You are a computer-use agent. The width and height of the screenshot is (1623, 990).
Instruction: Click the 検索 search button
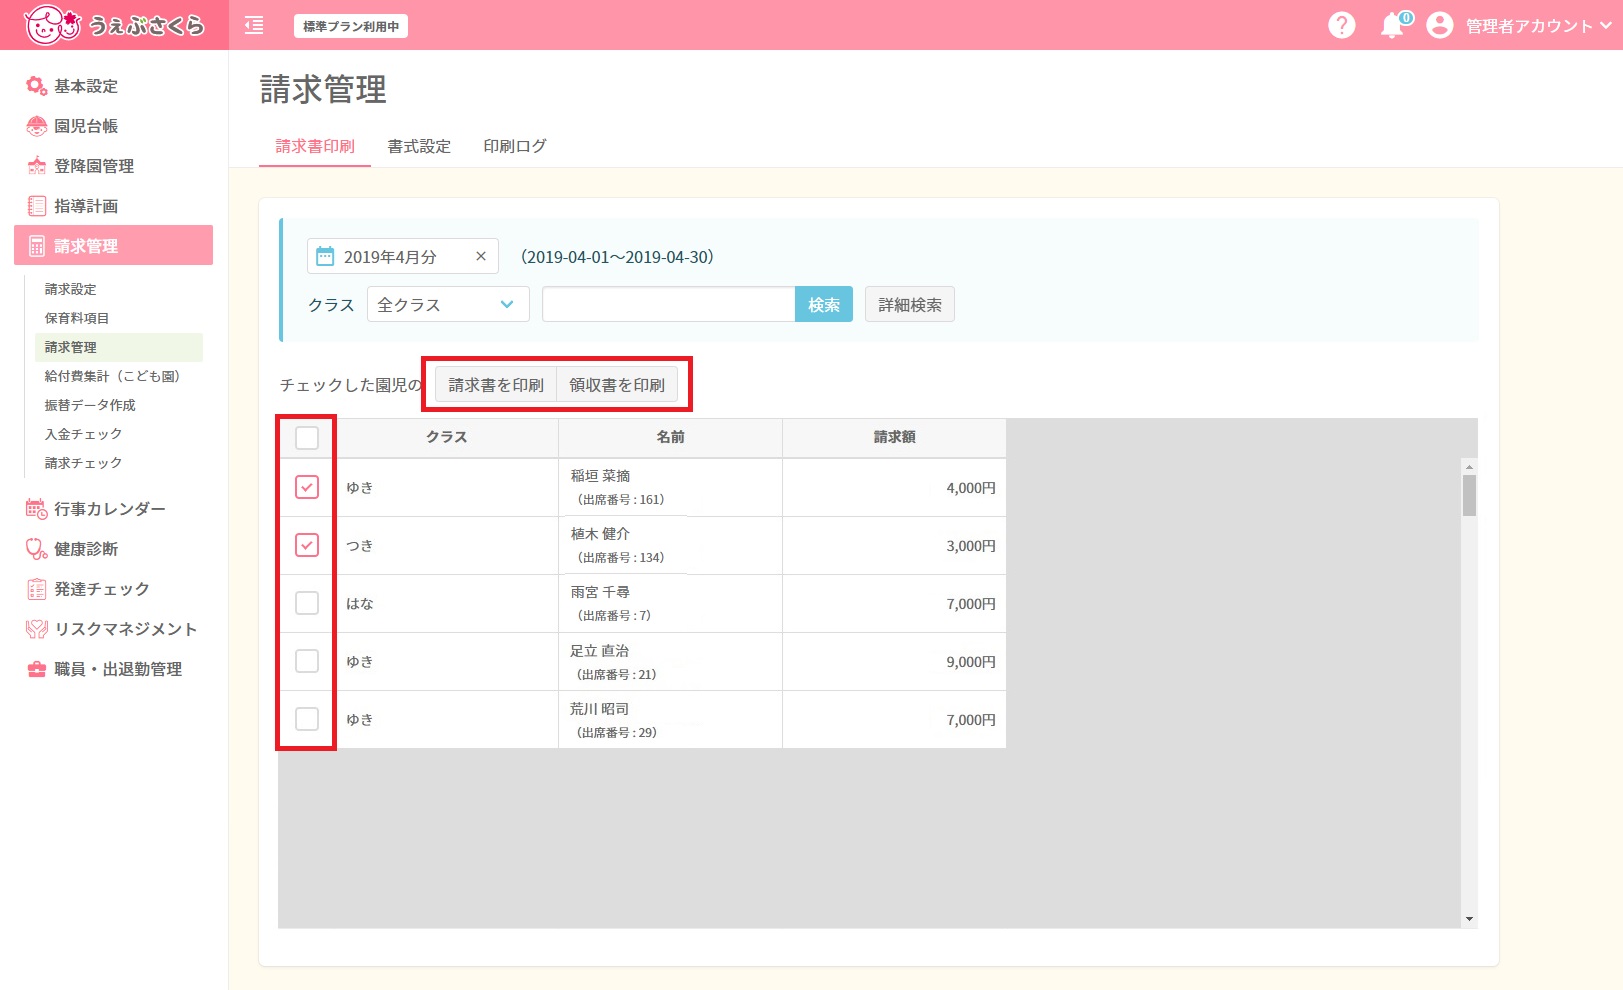[824, 305]
